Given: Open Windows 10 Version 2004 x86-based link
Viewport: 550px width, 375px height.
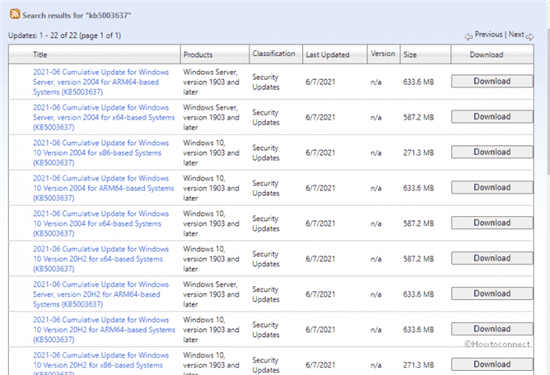Looking at the screenshot, I should tap(101, 153).
